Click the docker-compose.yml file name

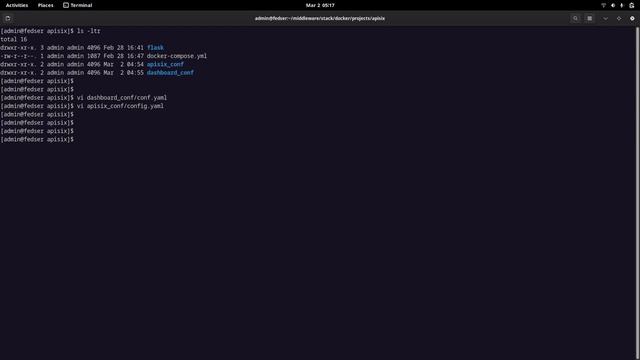pyautogui.click(x=177, y=56)
